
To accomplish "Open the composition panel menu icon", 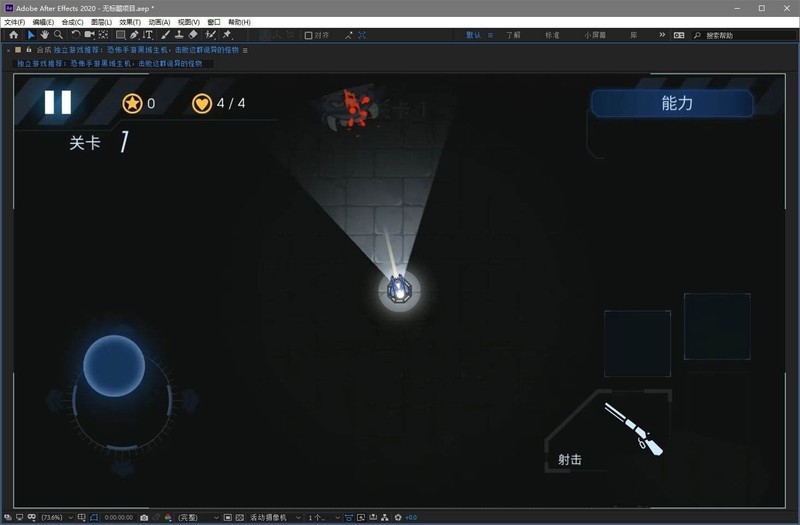I will click(x=245, y=50).
